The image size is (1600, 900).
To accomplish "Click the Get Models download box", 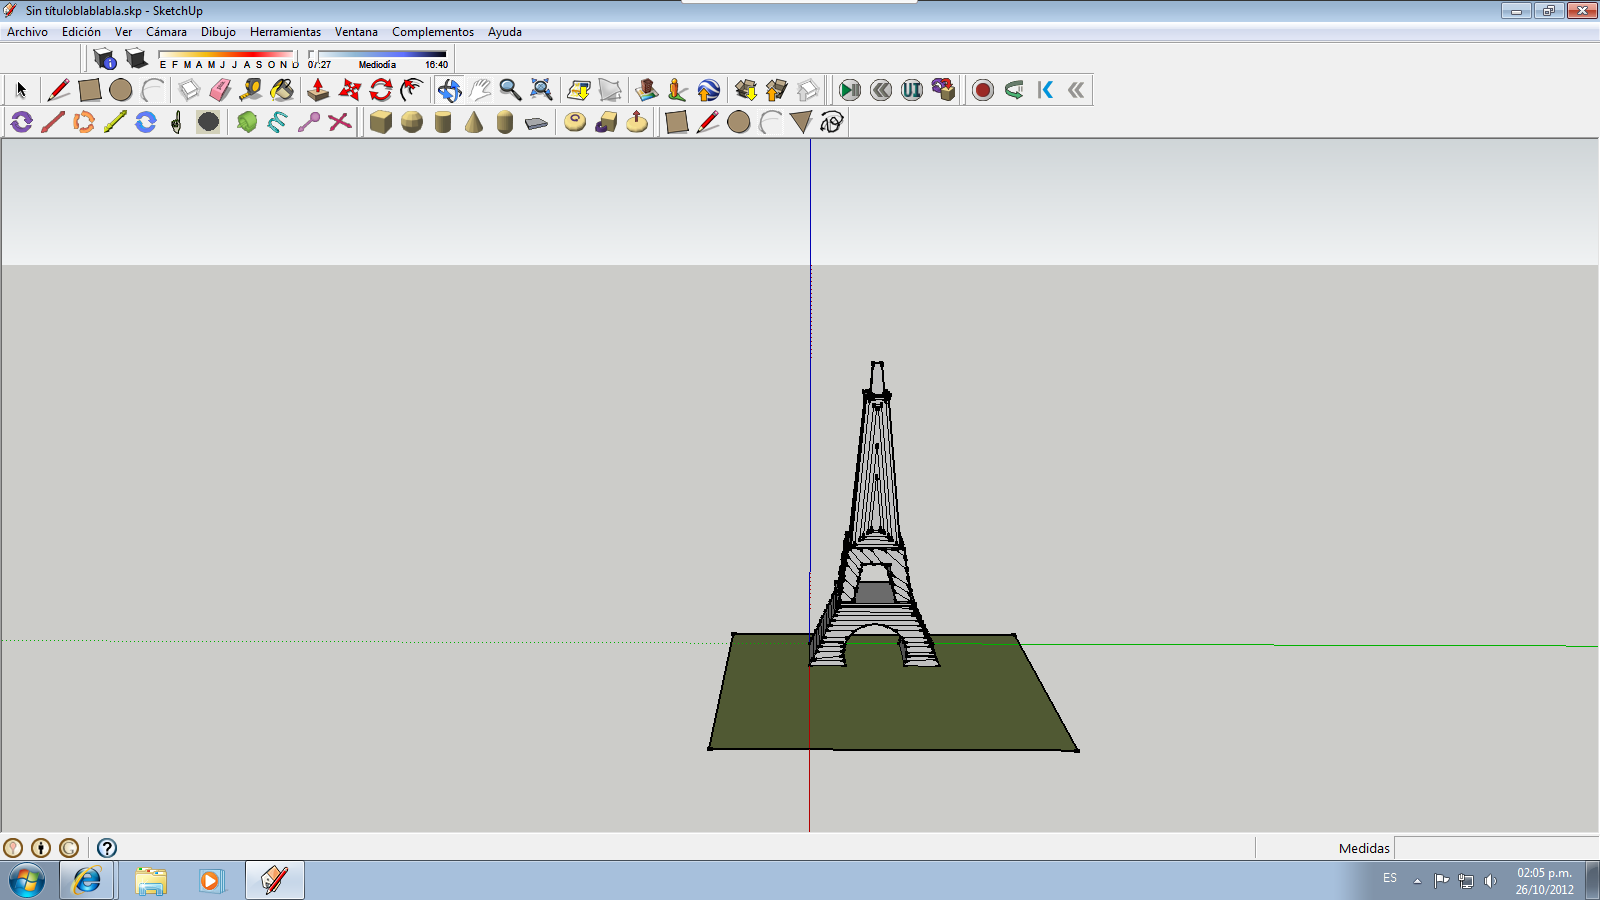I will (745, 90).
